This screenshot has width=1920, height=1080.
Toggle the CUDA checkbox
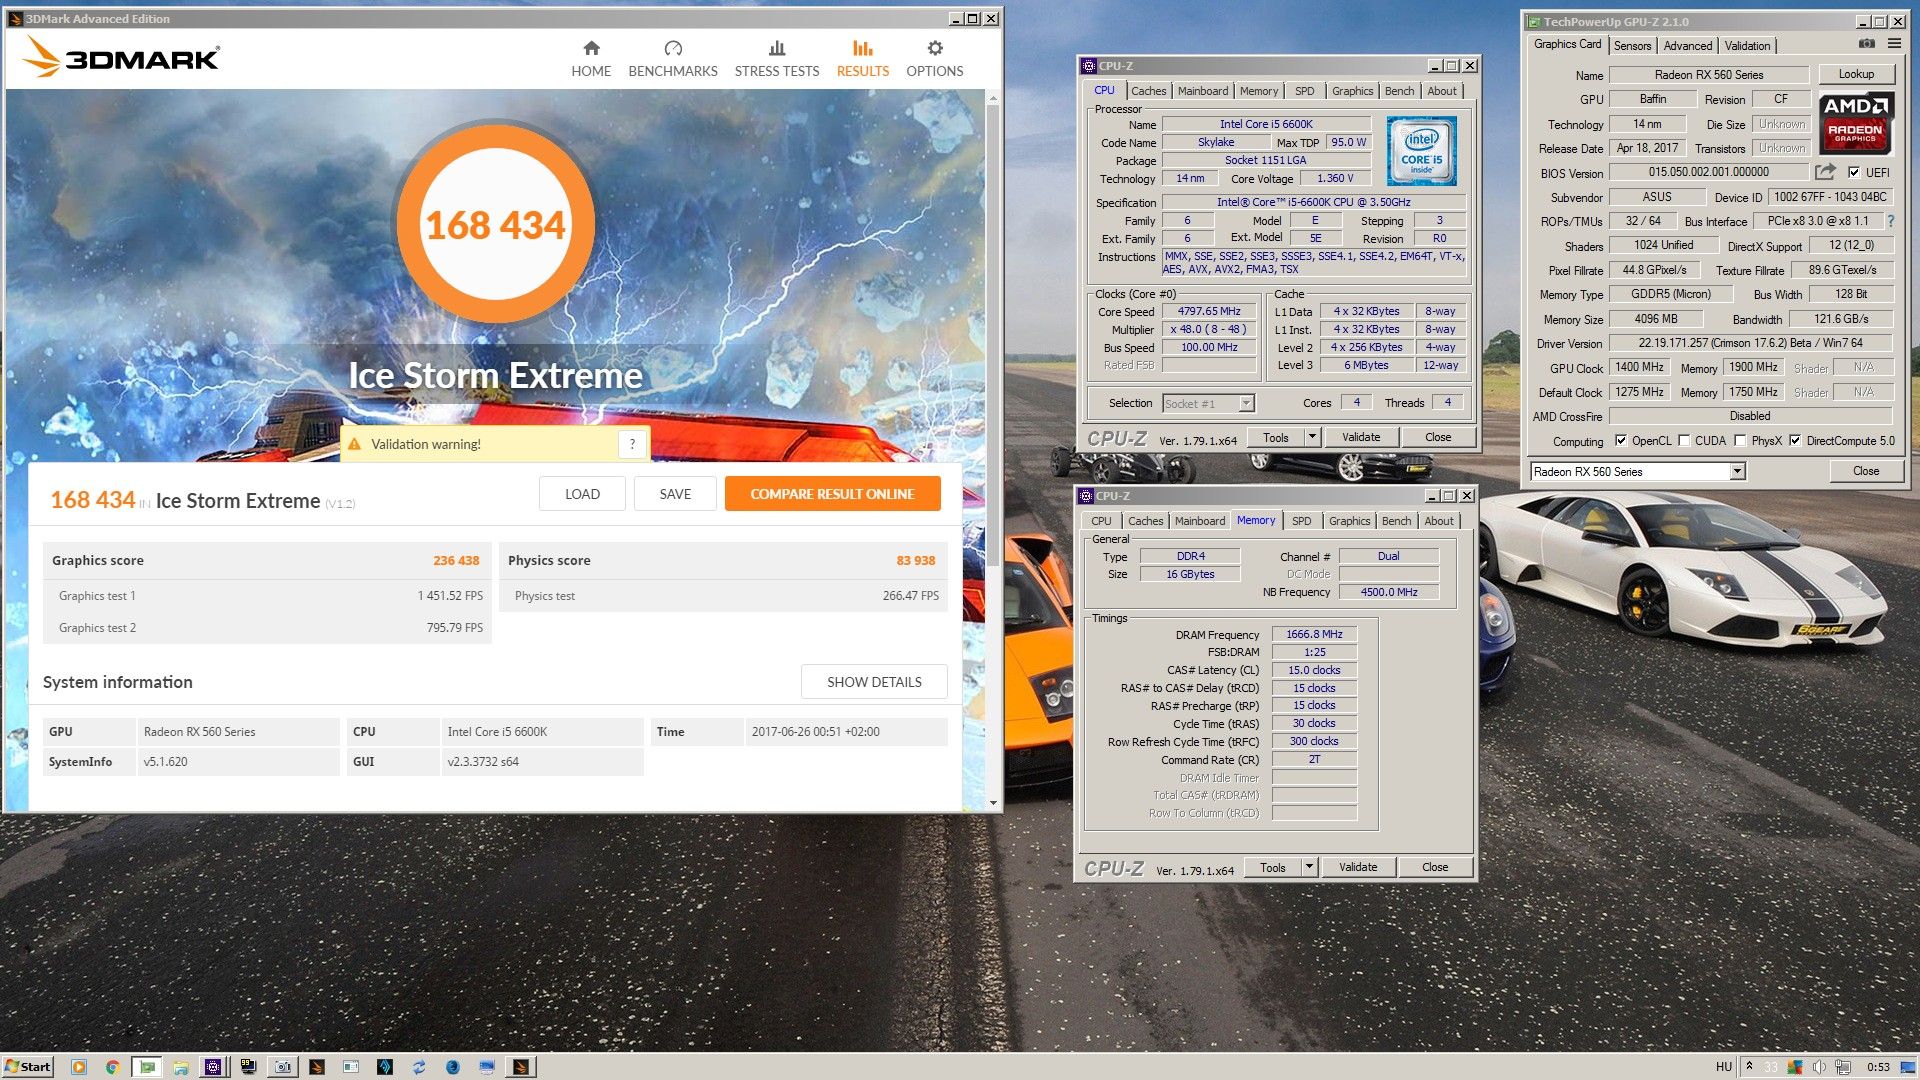(1684, 441)
